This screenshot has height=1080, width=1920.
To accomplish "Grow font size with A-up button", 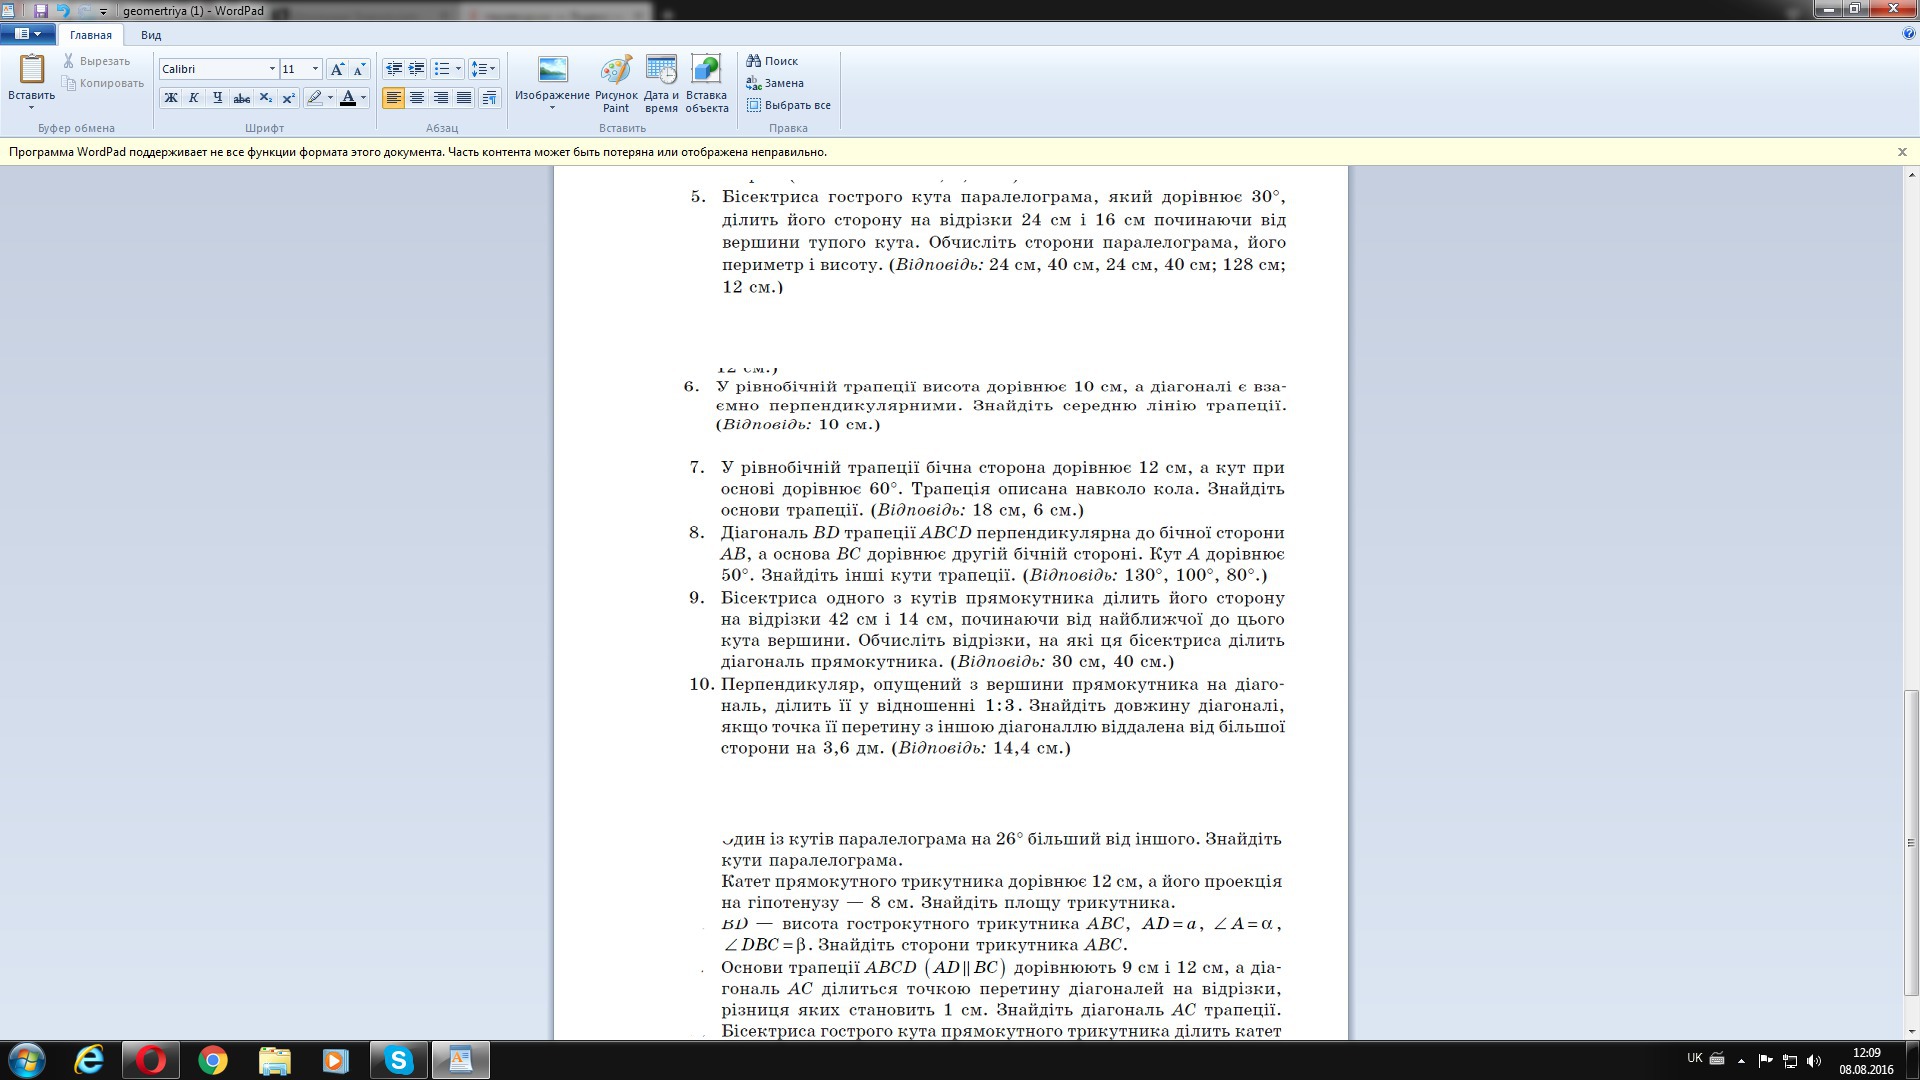I will point(337,69).
